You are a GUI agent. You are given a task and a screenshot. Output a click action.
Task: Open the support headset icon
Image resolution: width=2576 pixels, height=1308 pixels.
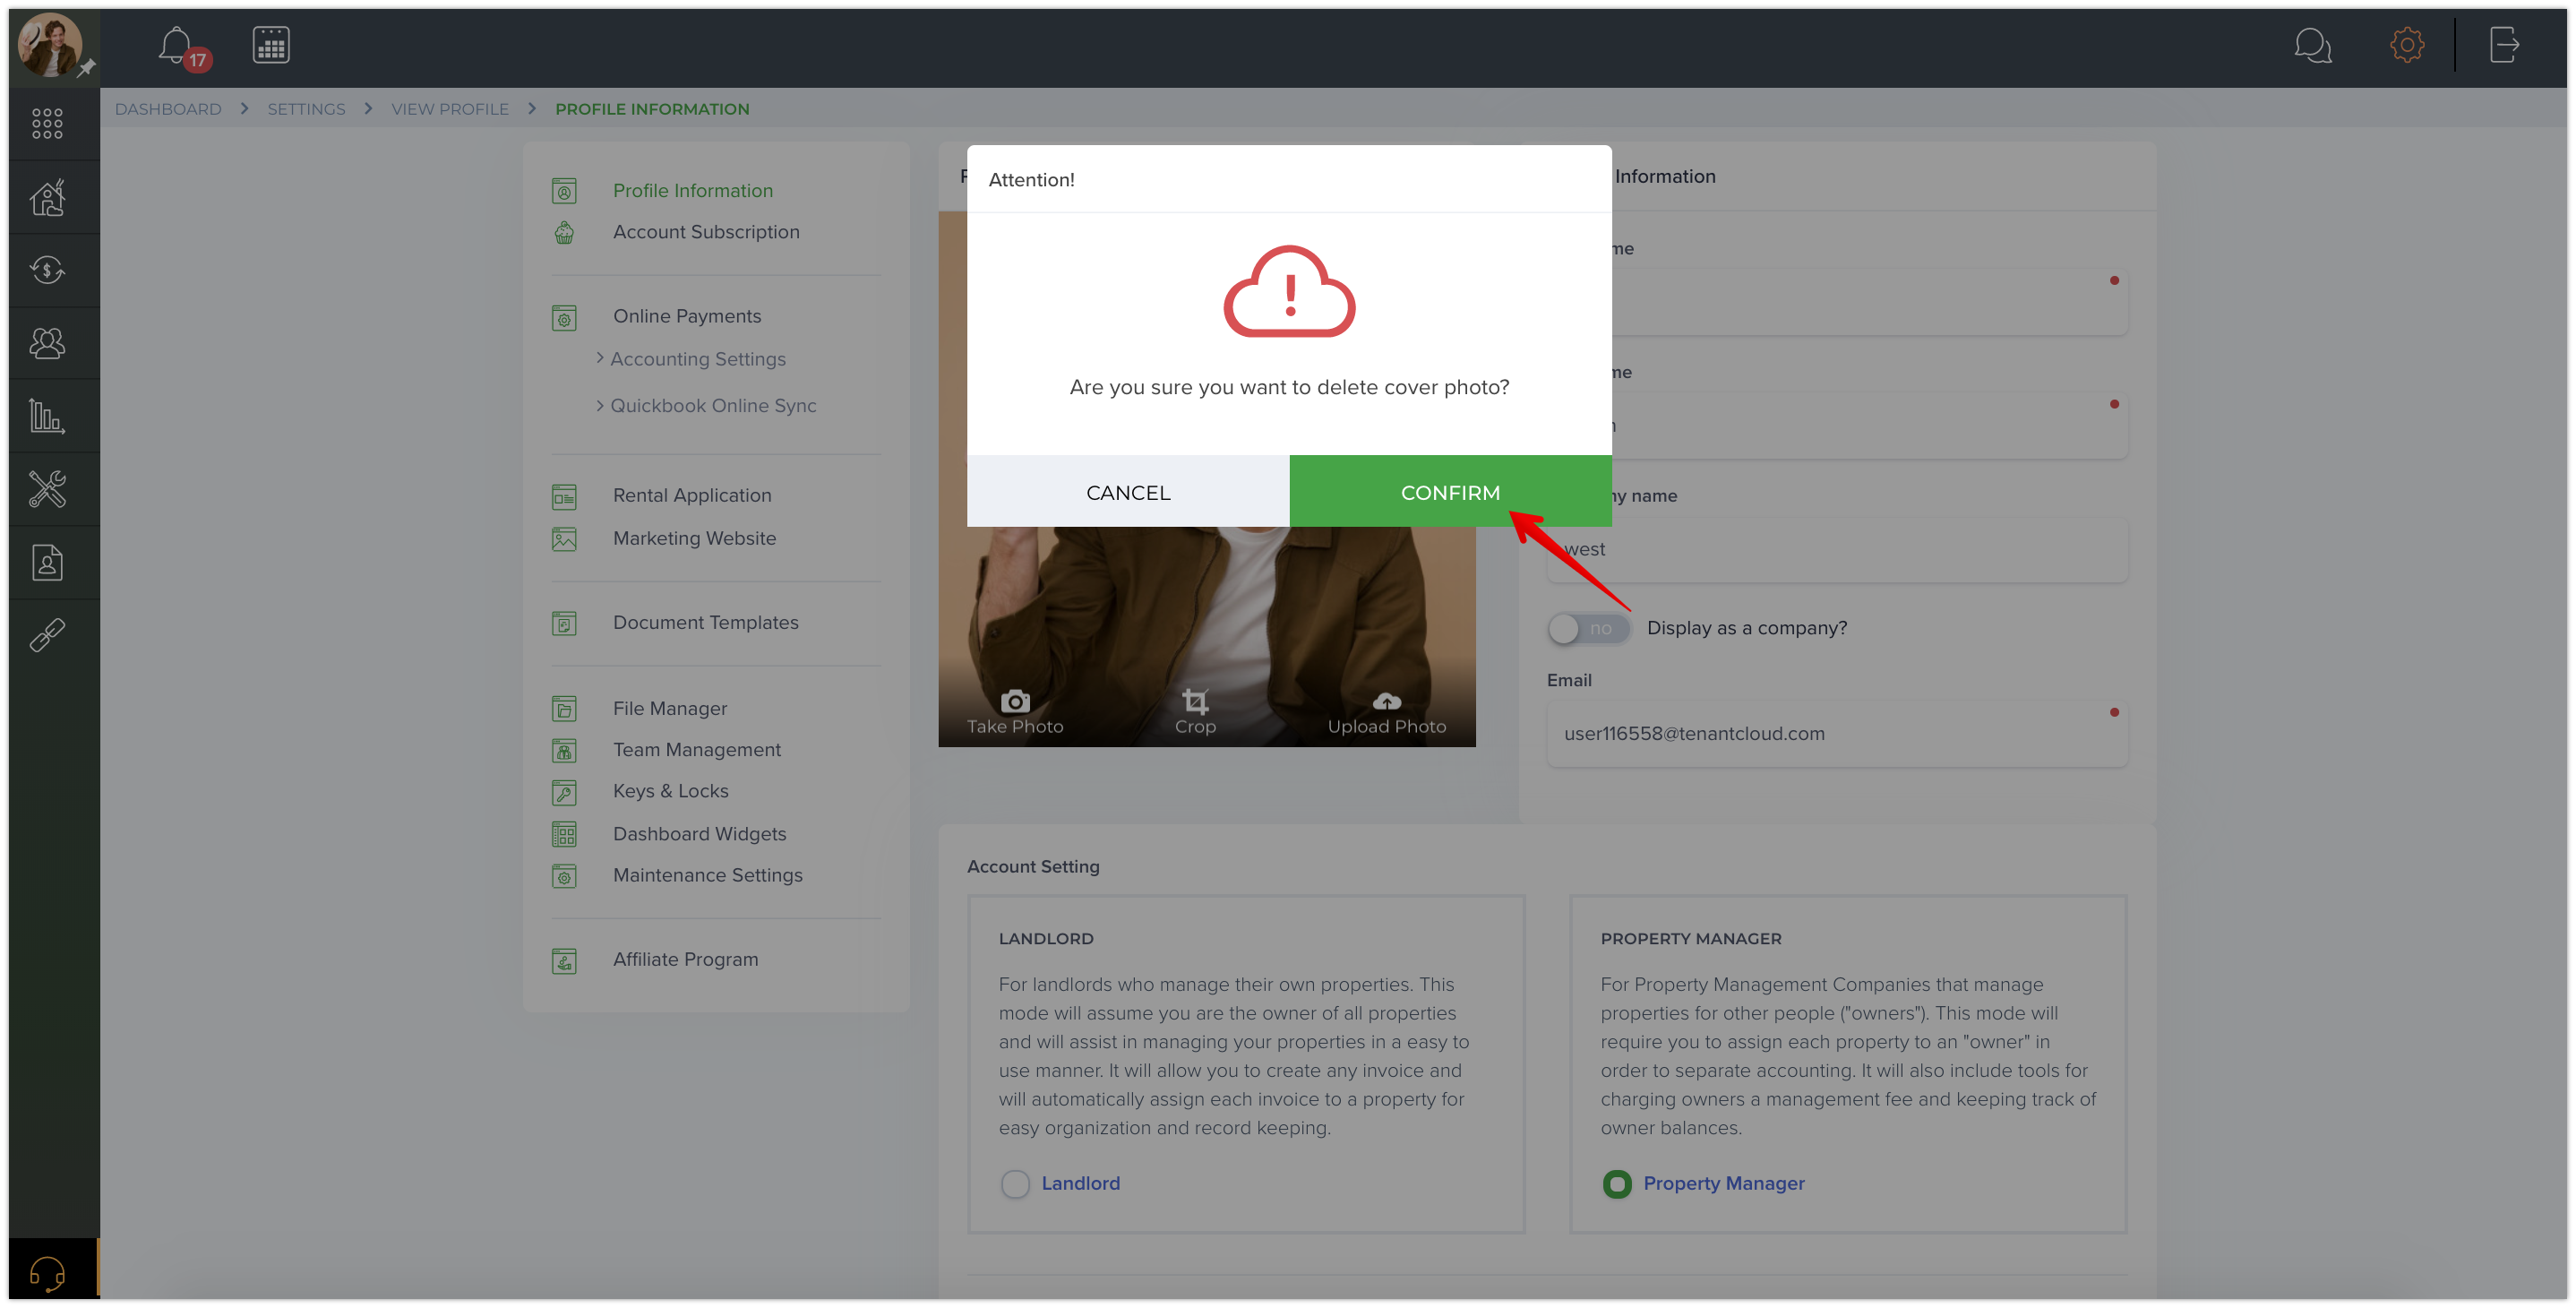[x=47, y=1273]
